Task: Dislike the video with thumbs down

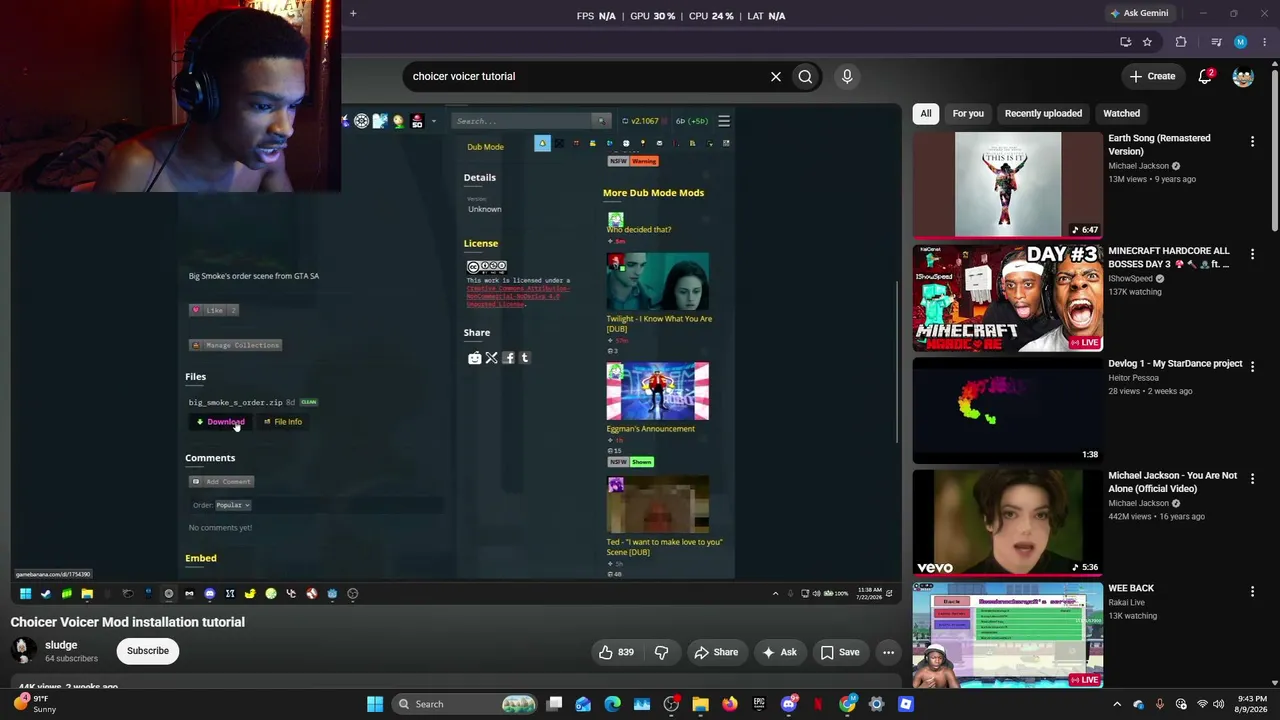Action: click(661, 653)
